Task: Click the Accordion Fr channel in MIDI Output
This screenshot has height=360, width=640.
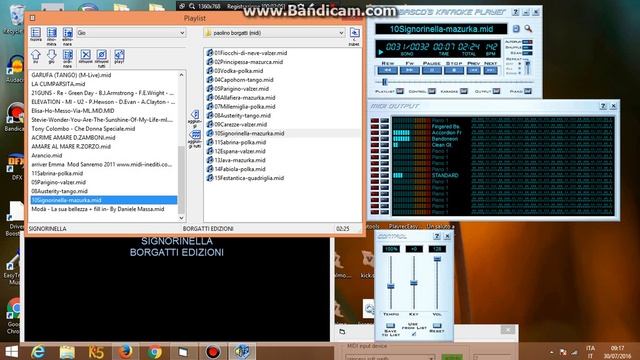Action: [x=447, y=133]
